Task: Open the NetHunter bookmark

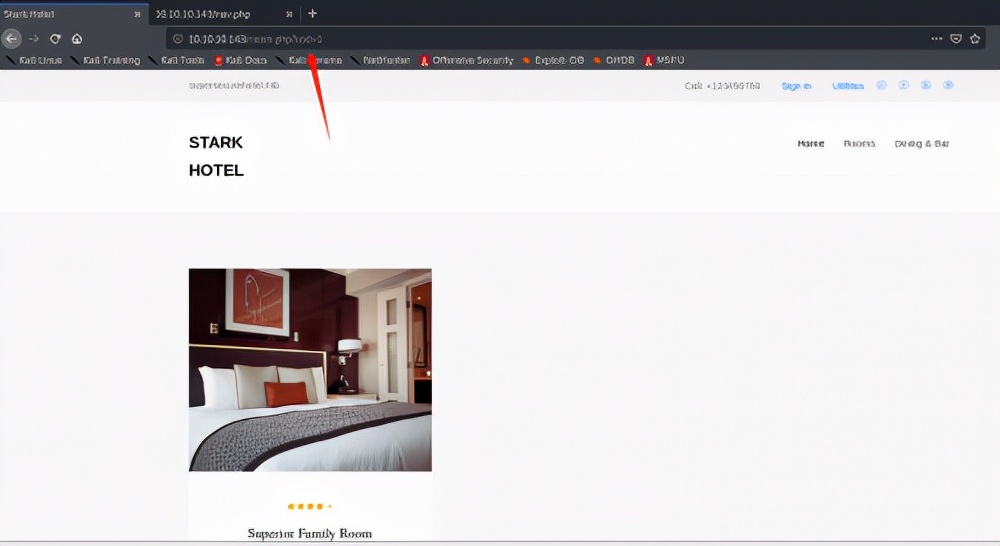Action: point(380,60)
